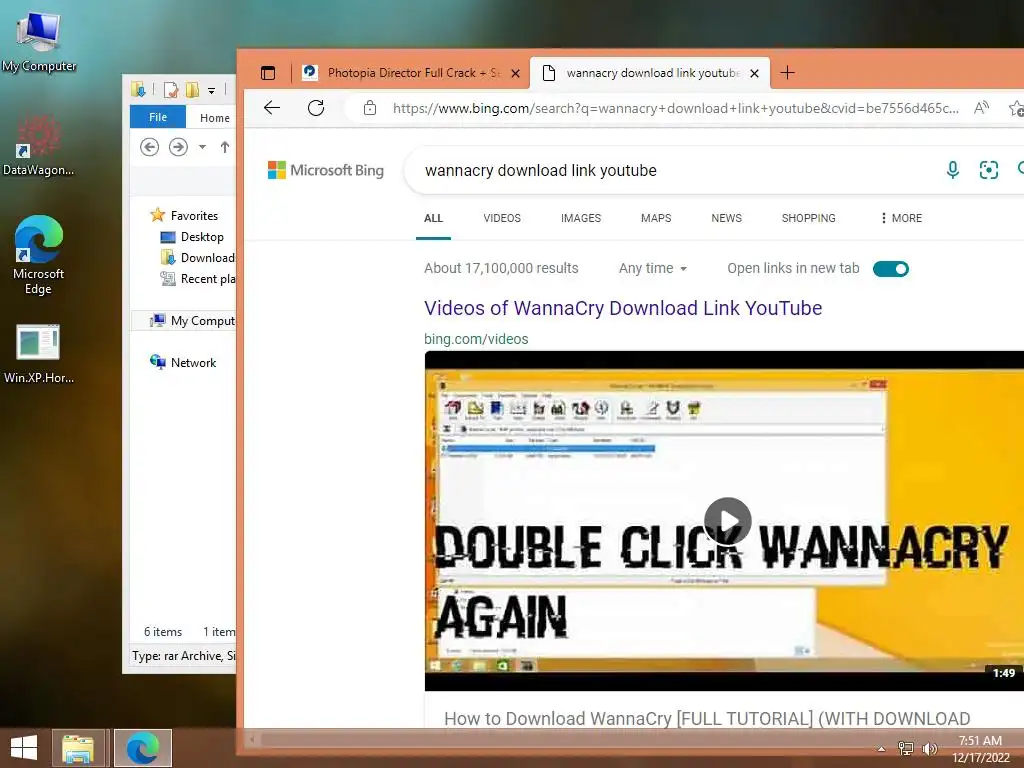The image size is (1024, 768).
Task: Play the WannaCry video thumbnail
Action: [728, 520]
